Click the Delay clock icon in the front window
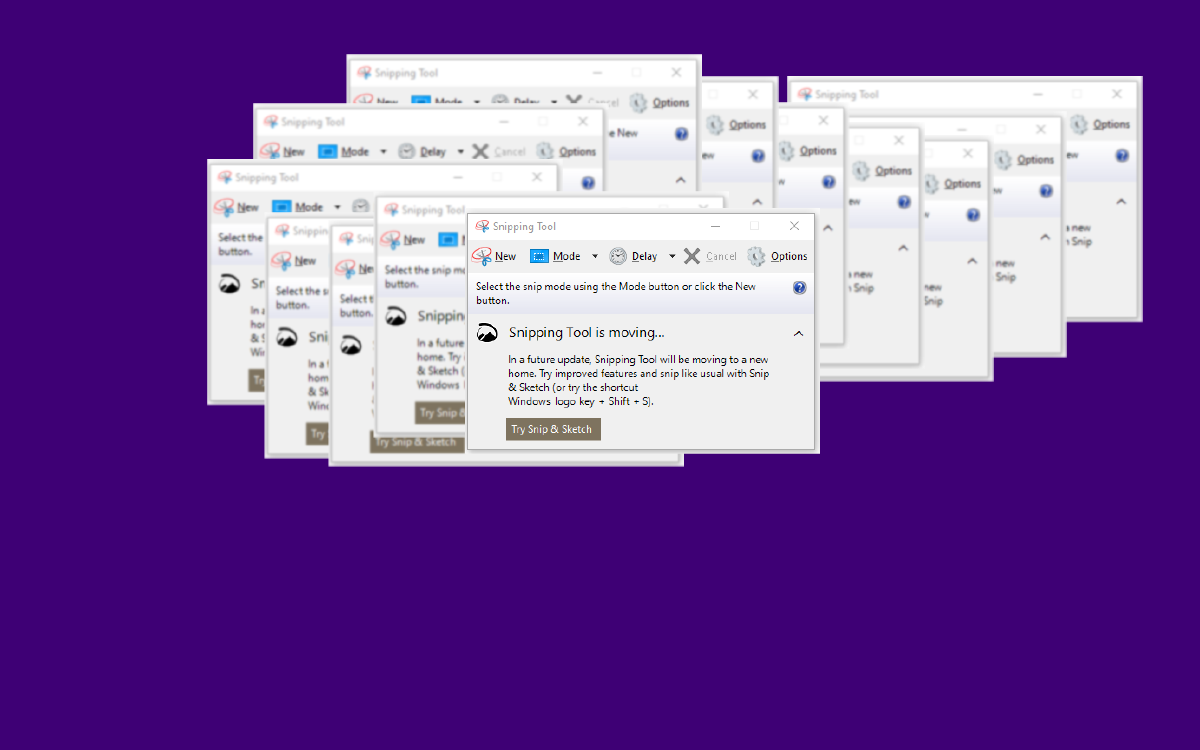Viewport: 1200px width, 750px height. [618, 256]
